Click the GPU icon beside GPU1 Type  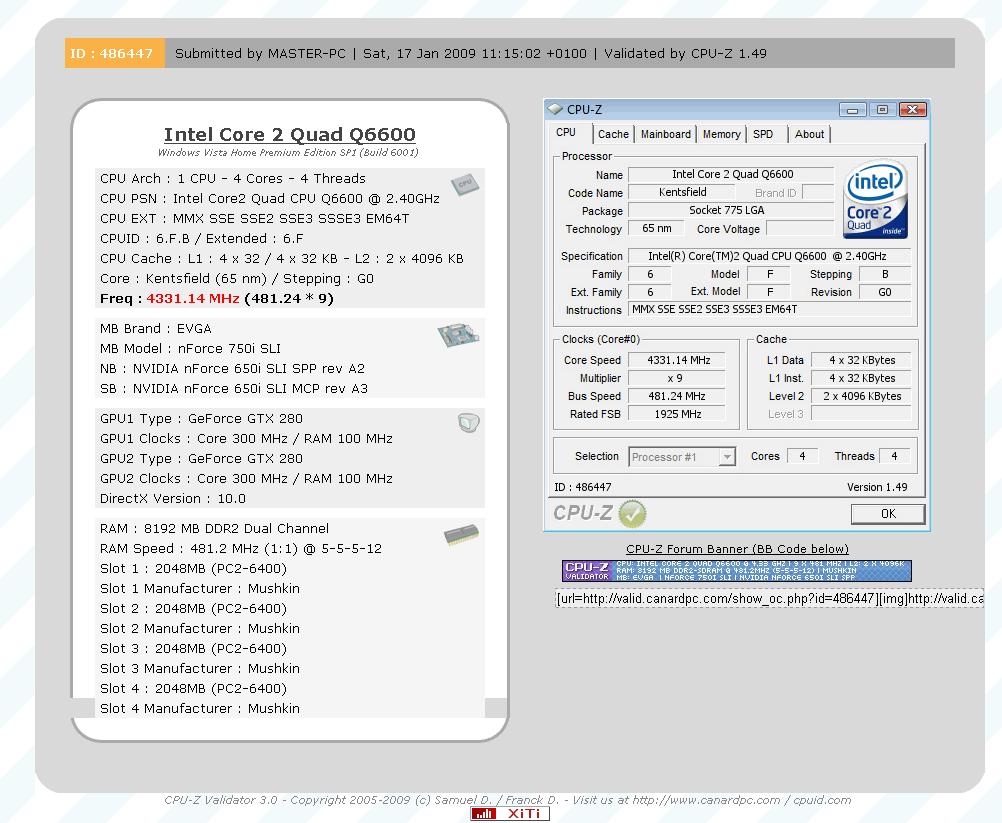[x=468, y=423]
